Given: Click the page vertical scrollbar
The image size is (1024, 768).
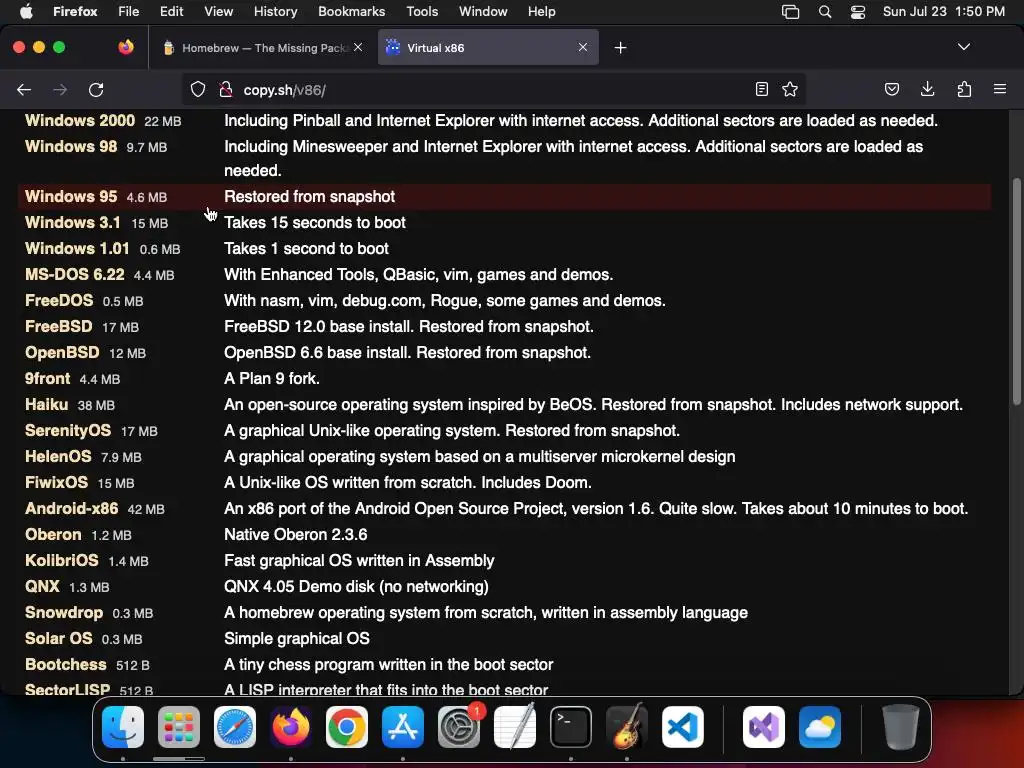Looking at the screenshot, I should (1016, 291).
